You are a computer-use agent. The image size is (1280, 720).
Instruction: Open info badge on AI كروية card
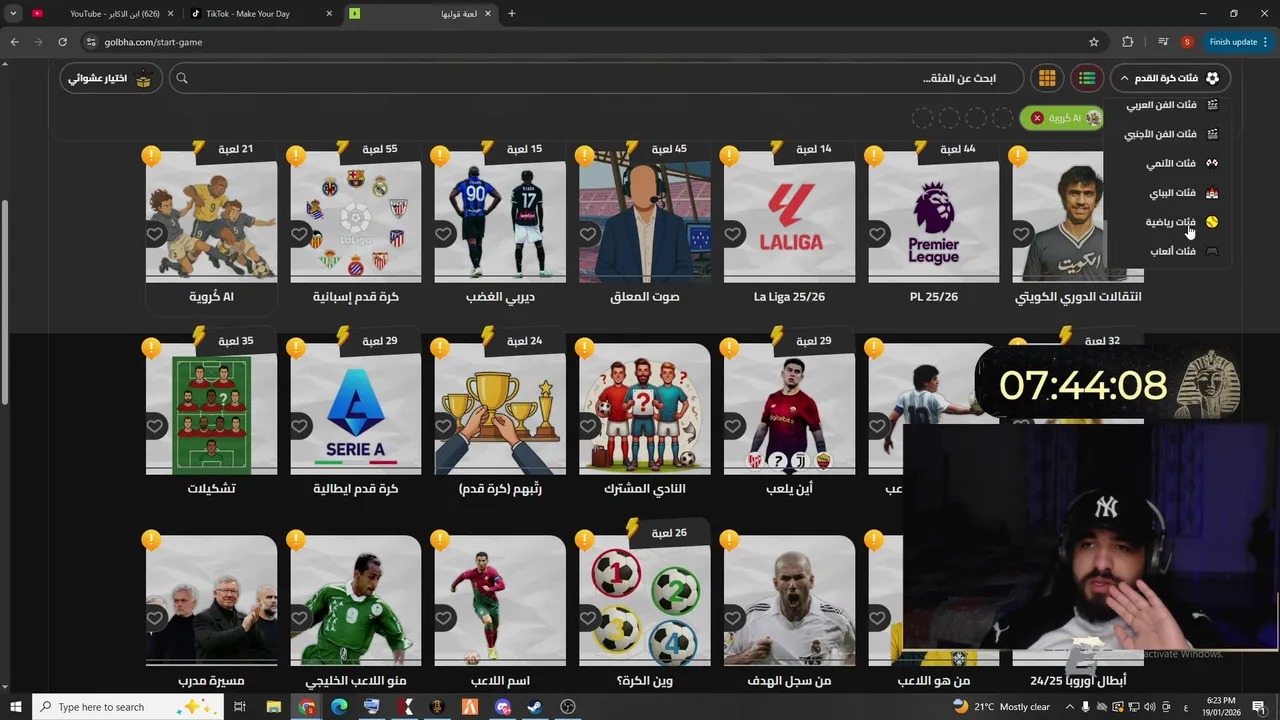click(x=151, y=156)
